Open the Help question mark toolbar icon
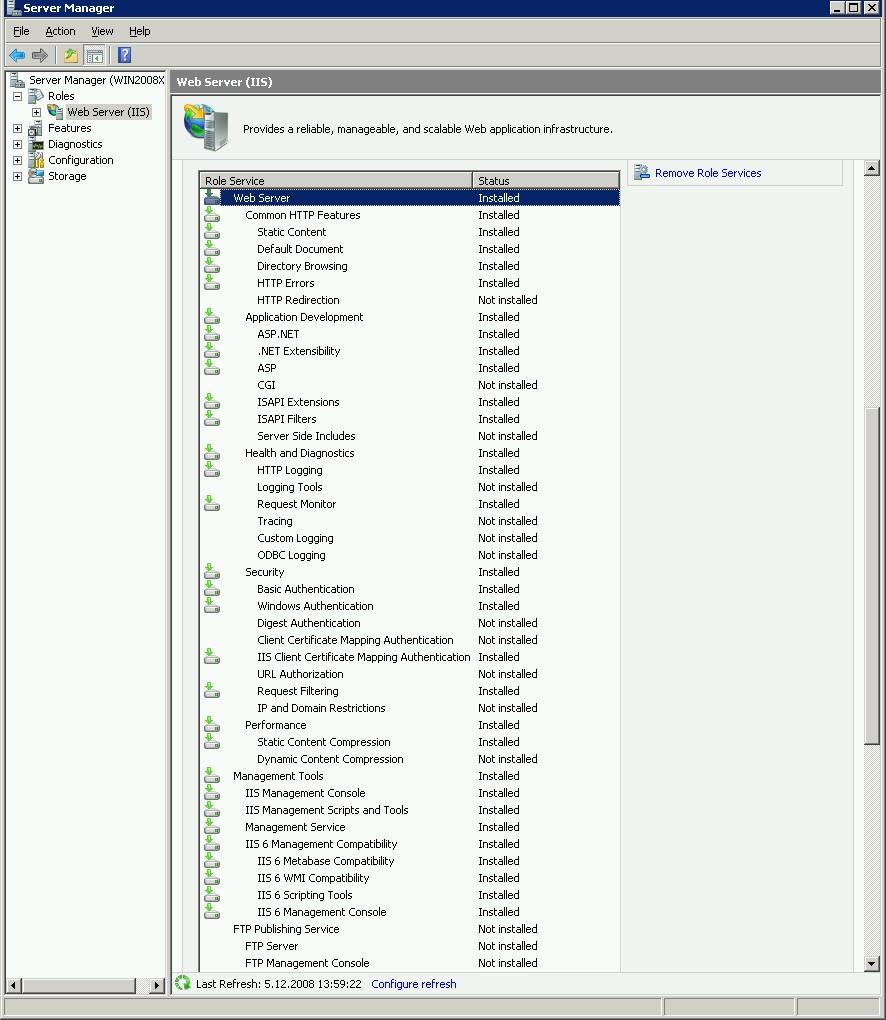The width and height of the screenshot is (886, 1020). tap(124, 55)
